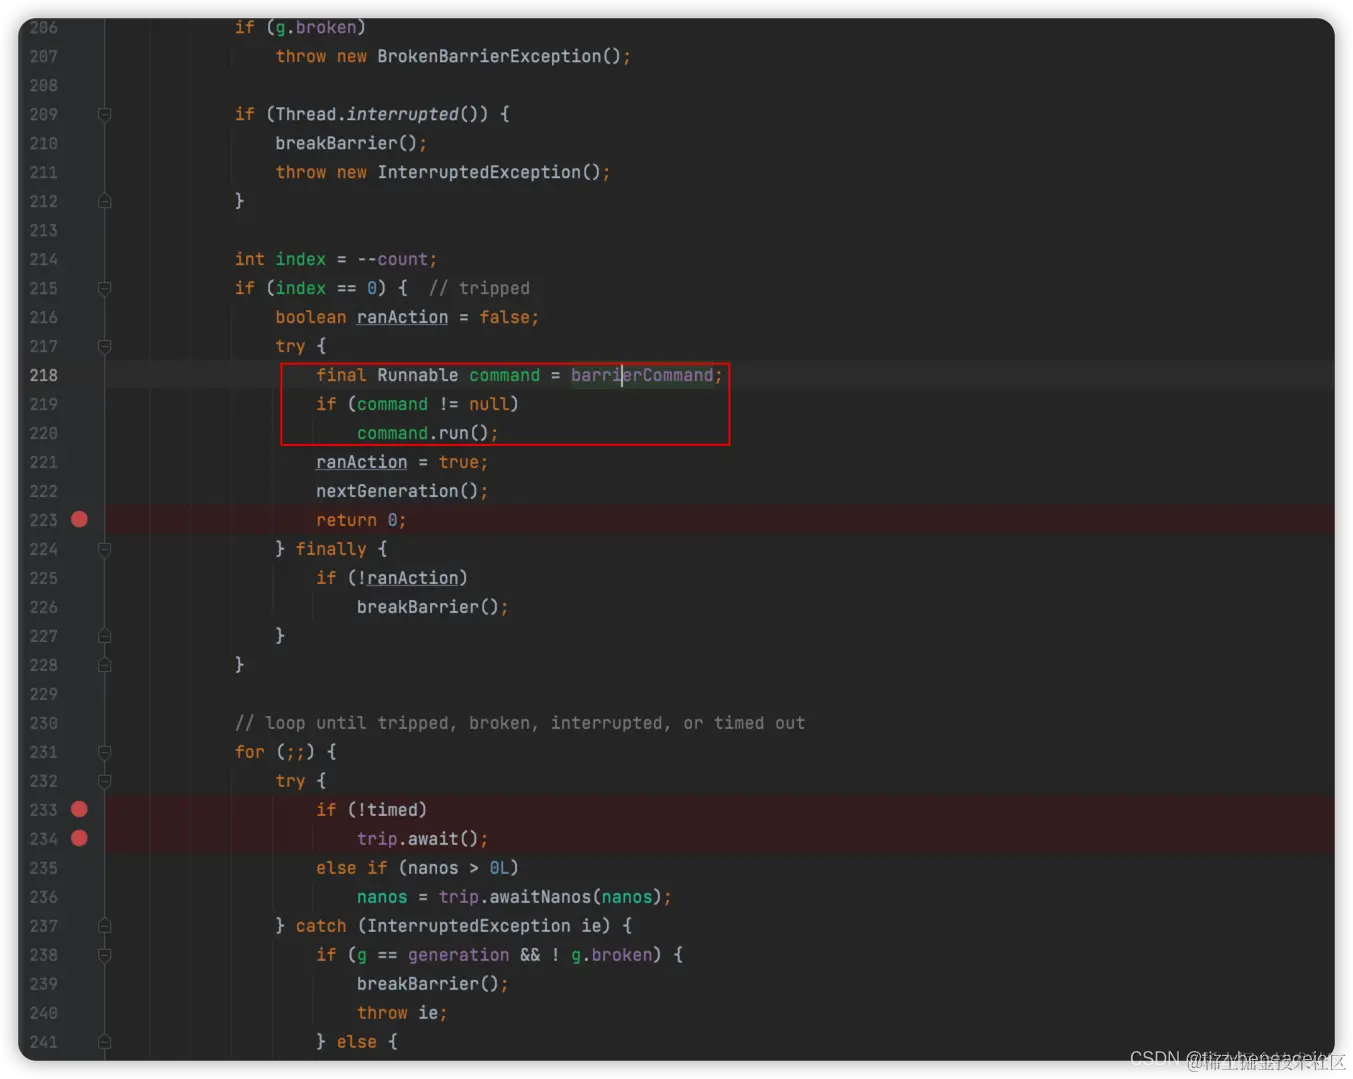Click throw ie statement on line 240
The width and height of the screenshot is (1353, 1079).
coord(397,1013)
